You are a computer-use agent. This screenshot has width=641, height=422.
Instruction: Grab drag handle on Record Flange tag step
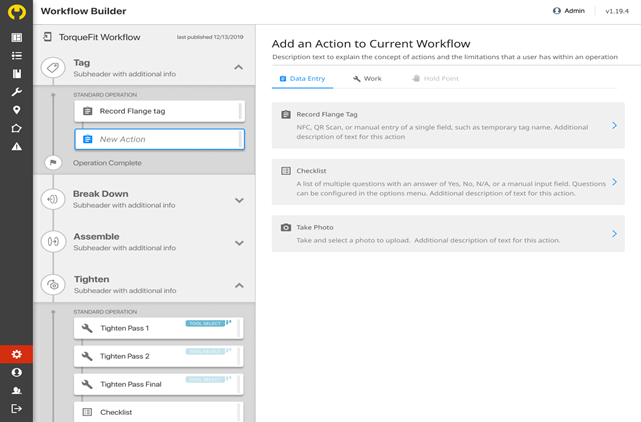[240, 111]
